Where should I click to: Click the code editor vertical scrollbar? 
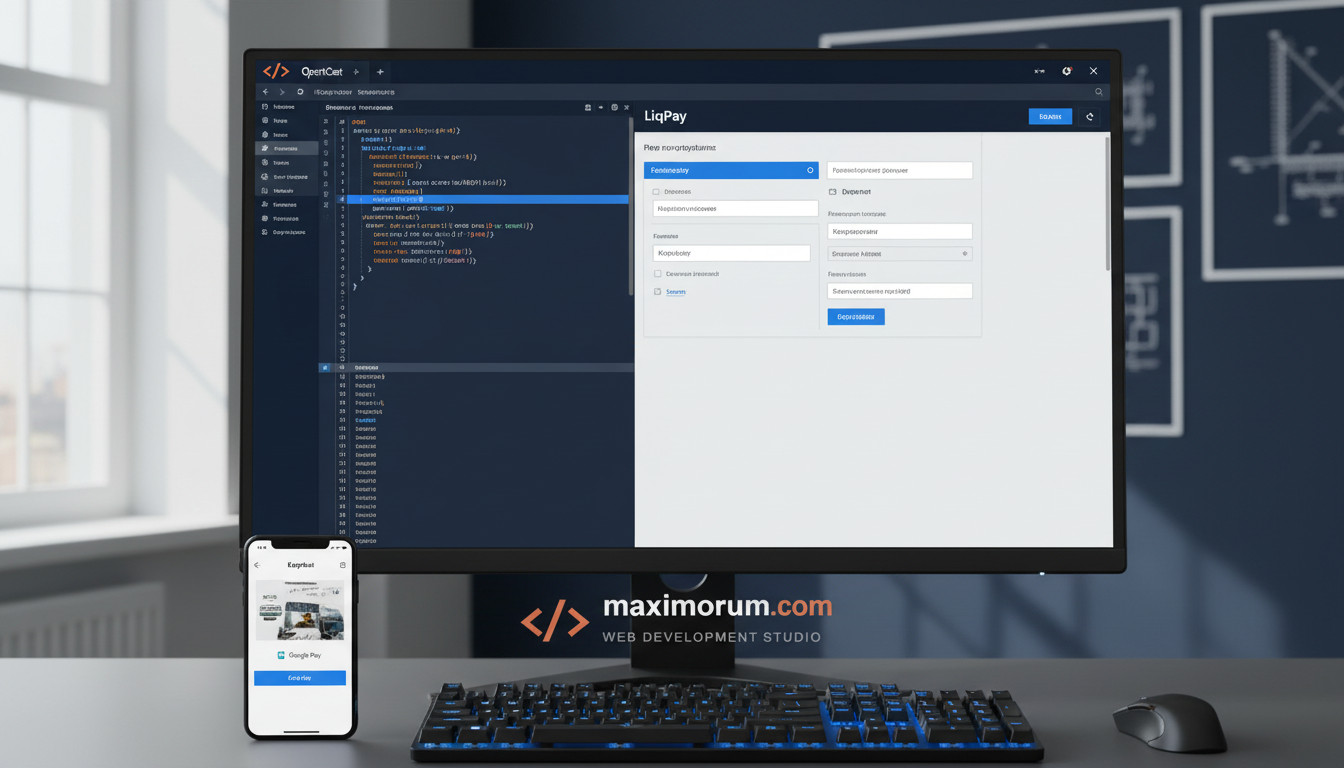(x=631, y=205)
